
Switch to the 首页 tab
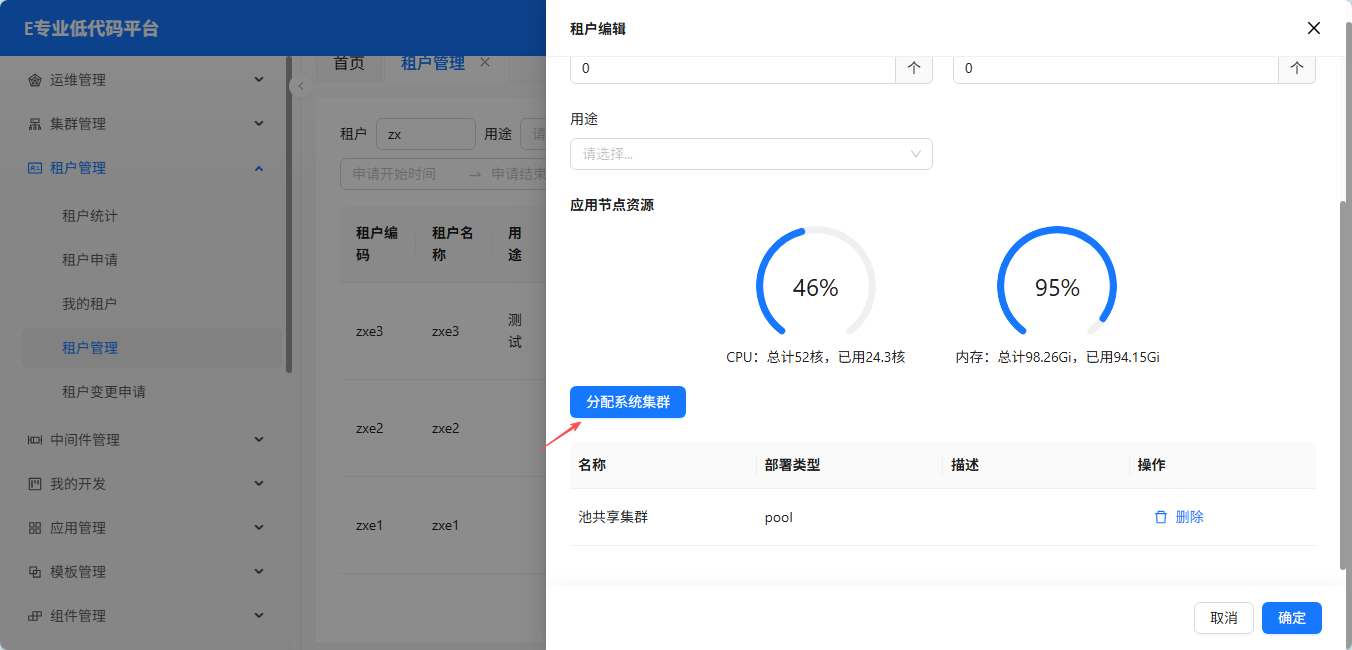(x=349, y=63)
